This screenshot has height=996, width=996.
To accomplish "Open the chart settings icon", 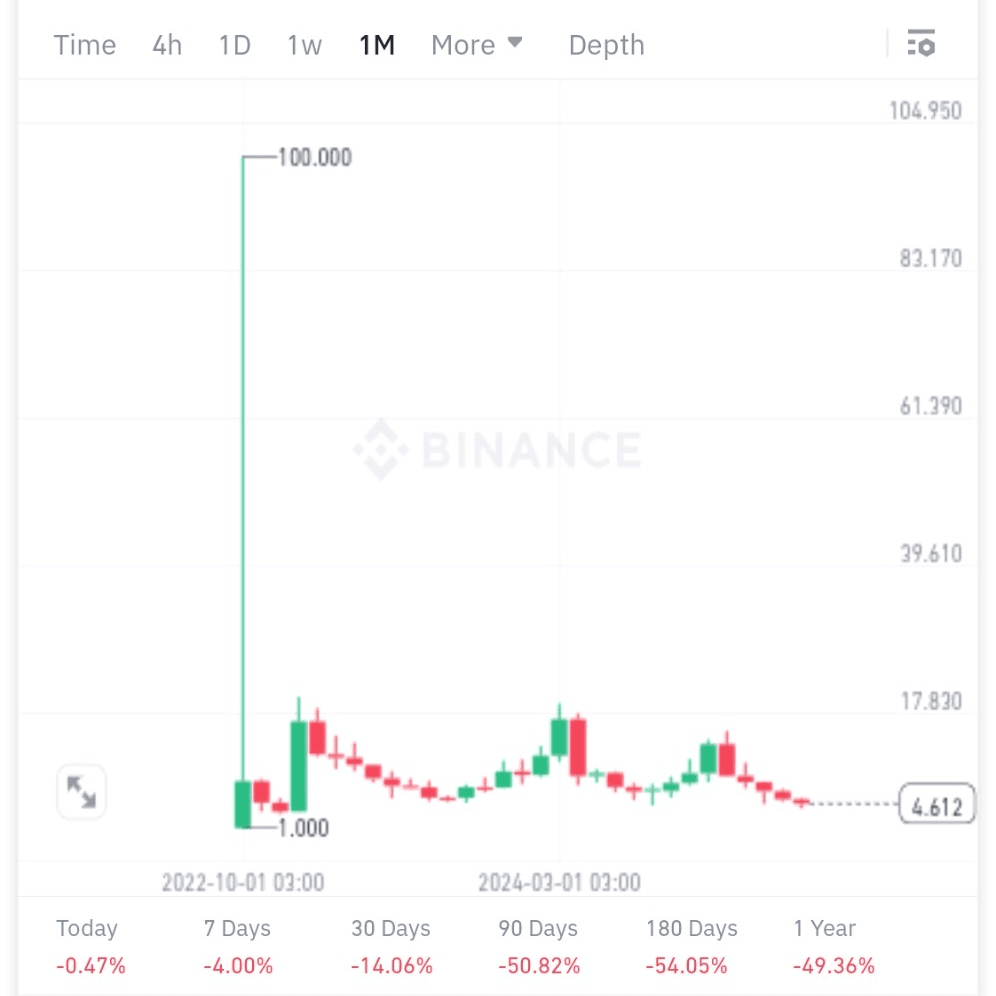I will (920, 44).
